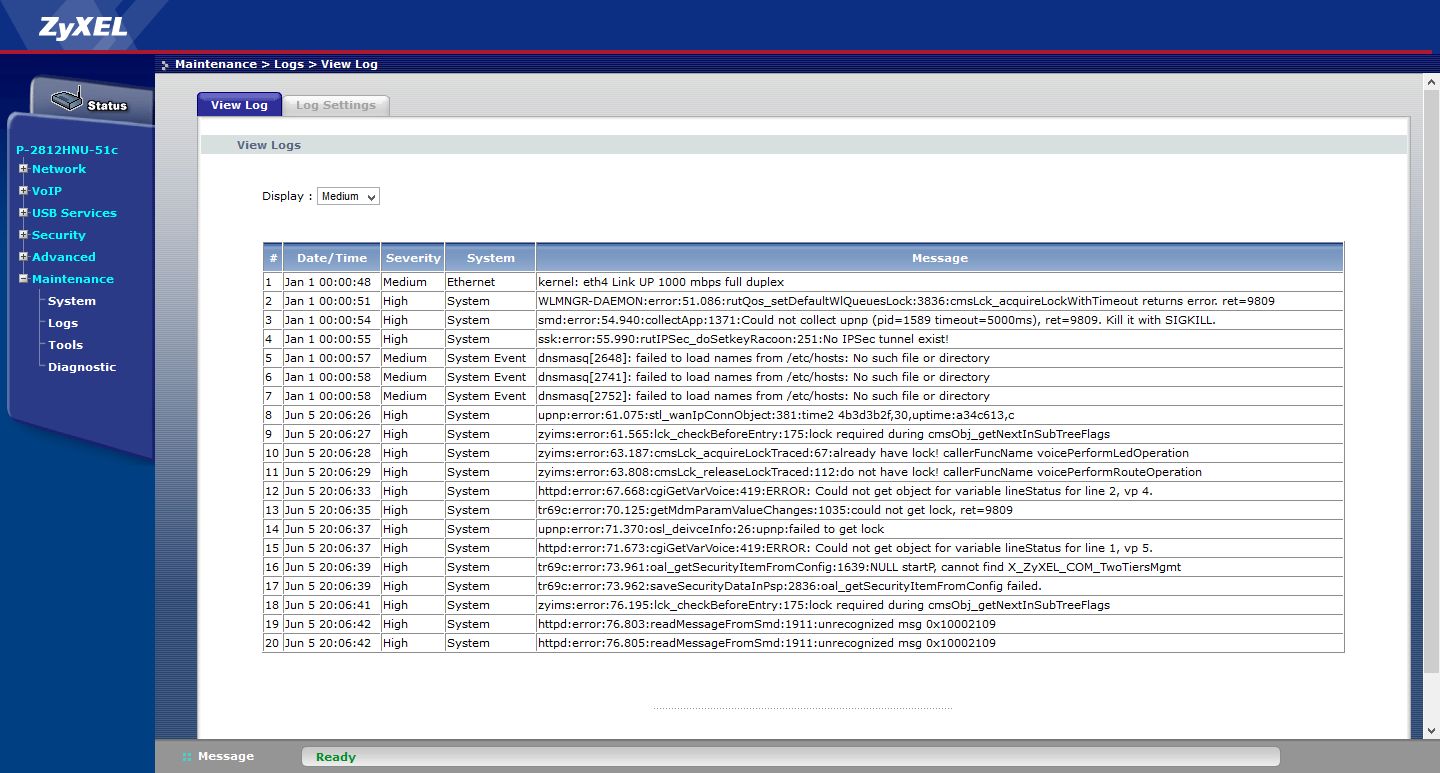
Task: Select the Maintenance section label
Action: (x=73, y=279)
